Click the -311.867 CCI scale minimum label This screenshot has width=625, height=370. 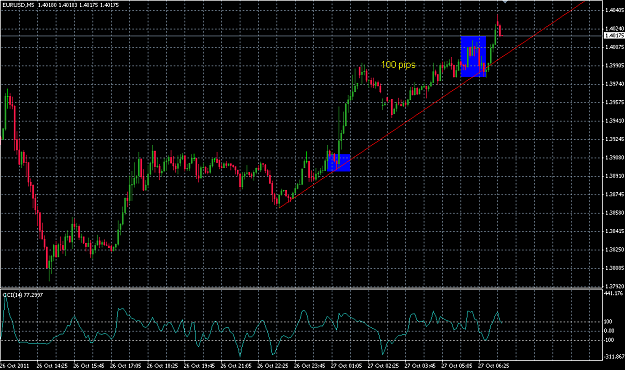click(x=613, y=356)
